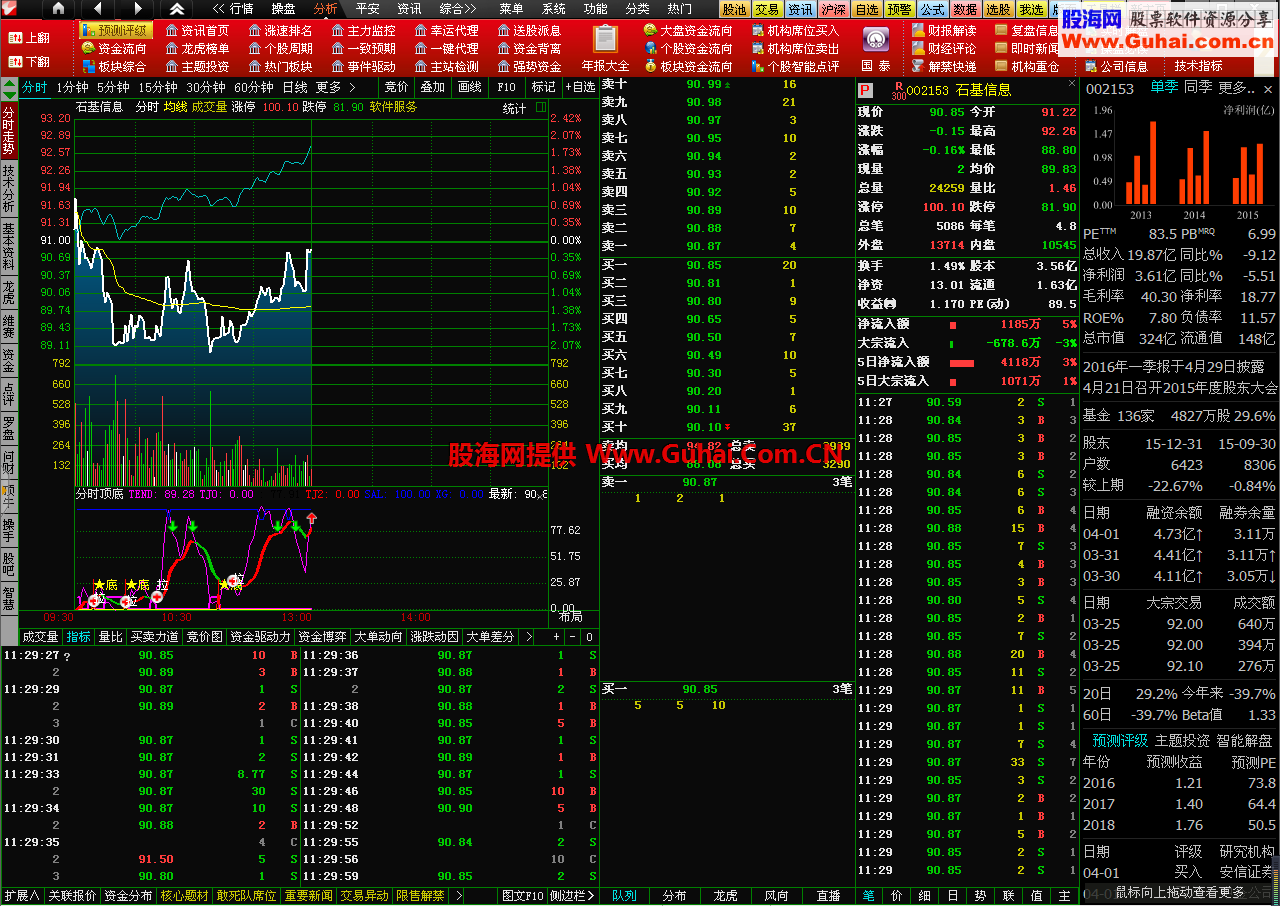Open 板块资金流向 toolbar item

(688, 66)
